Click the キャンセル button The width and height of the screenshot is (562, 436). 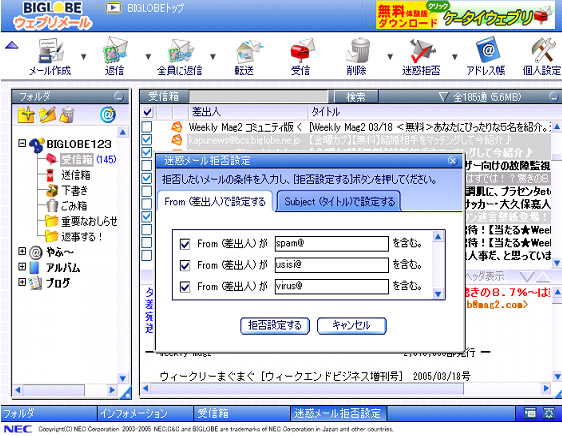tap(352, 326)
